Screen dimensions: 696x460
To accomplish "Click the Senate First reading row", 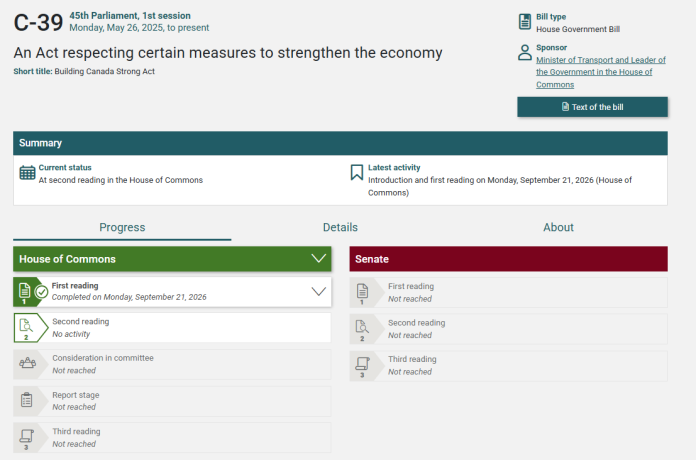I will pos(508,293).
